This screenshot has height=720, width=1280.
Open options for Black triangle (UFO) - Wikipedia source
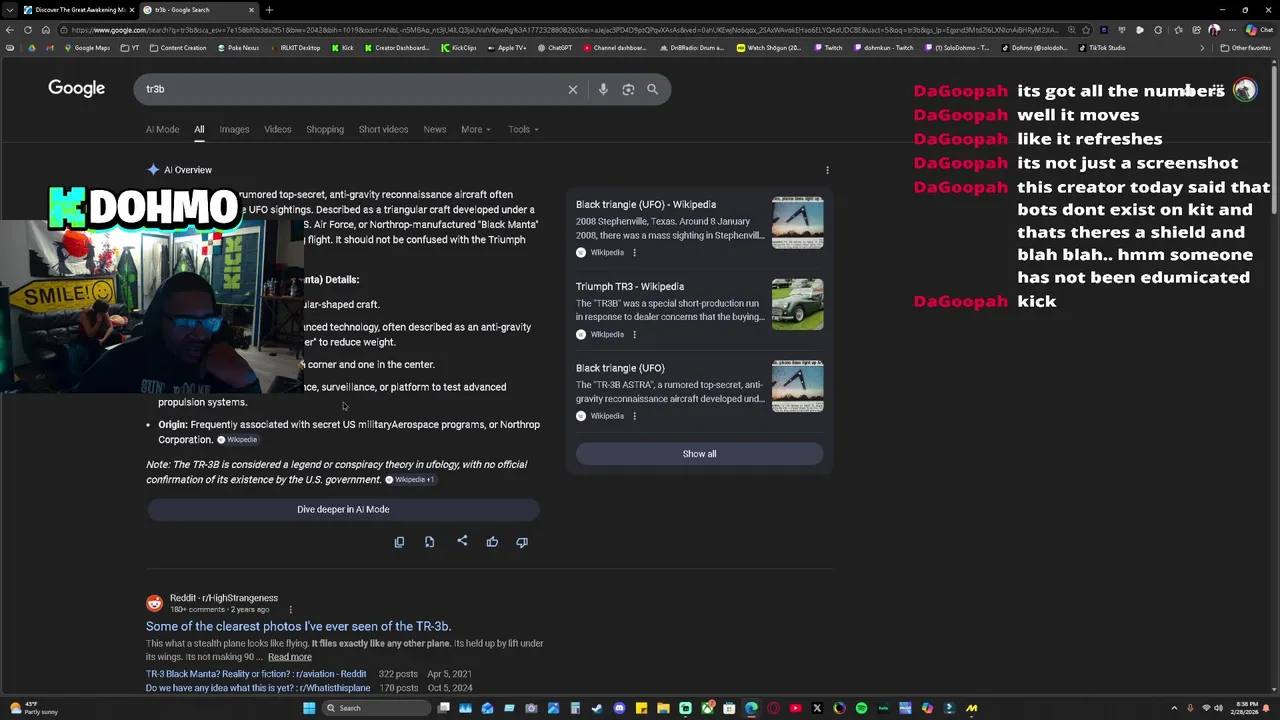(634, 253)
